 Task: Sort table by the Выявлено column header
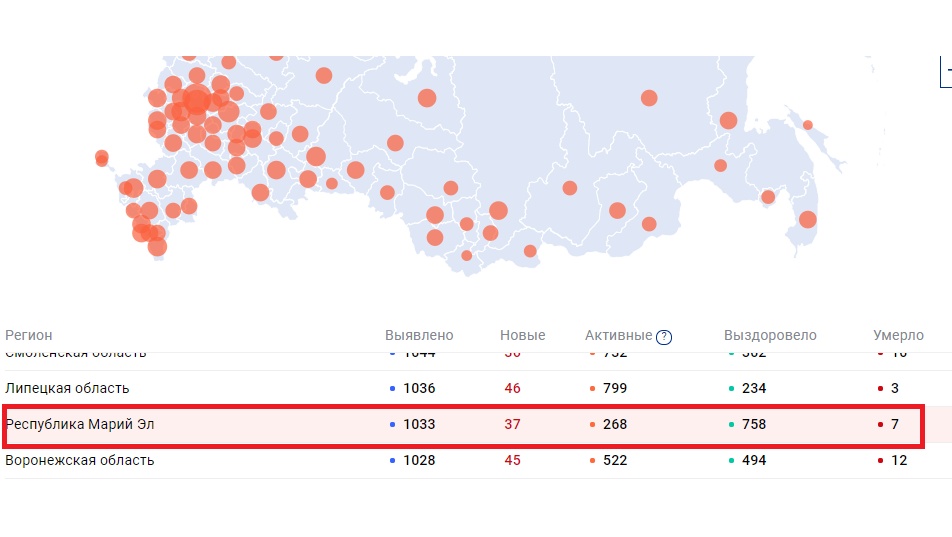coord(419,336)
